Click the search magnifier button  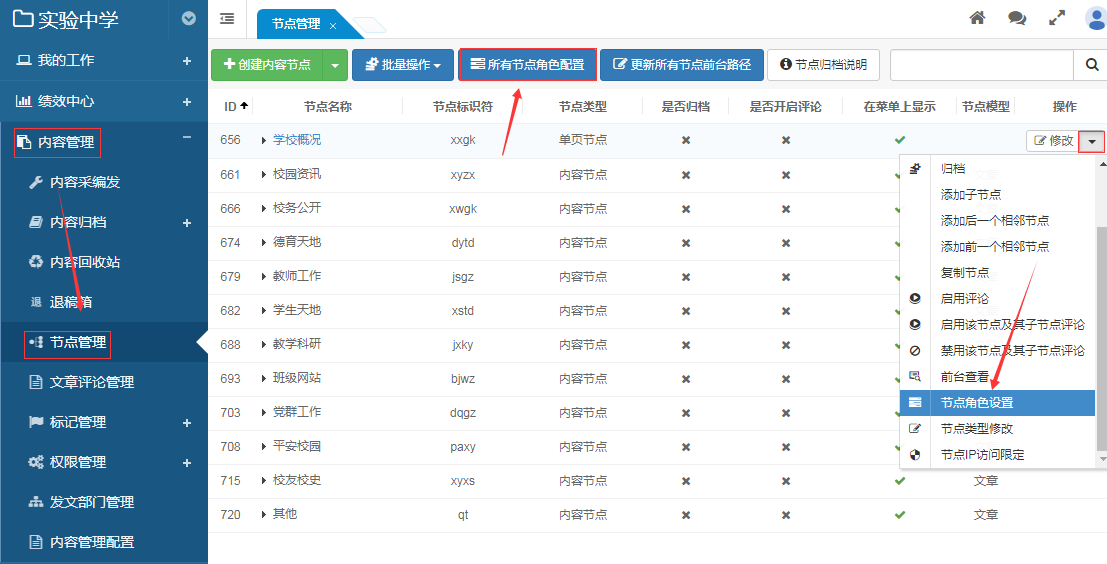1091,65
